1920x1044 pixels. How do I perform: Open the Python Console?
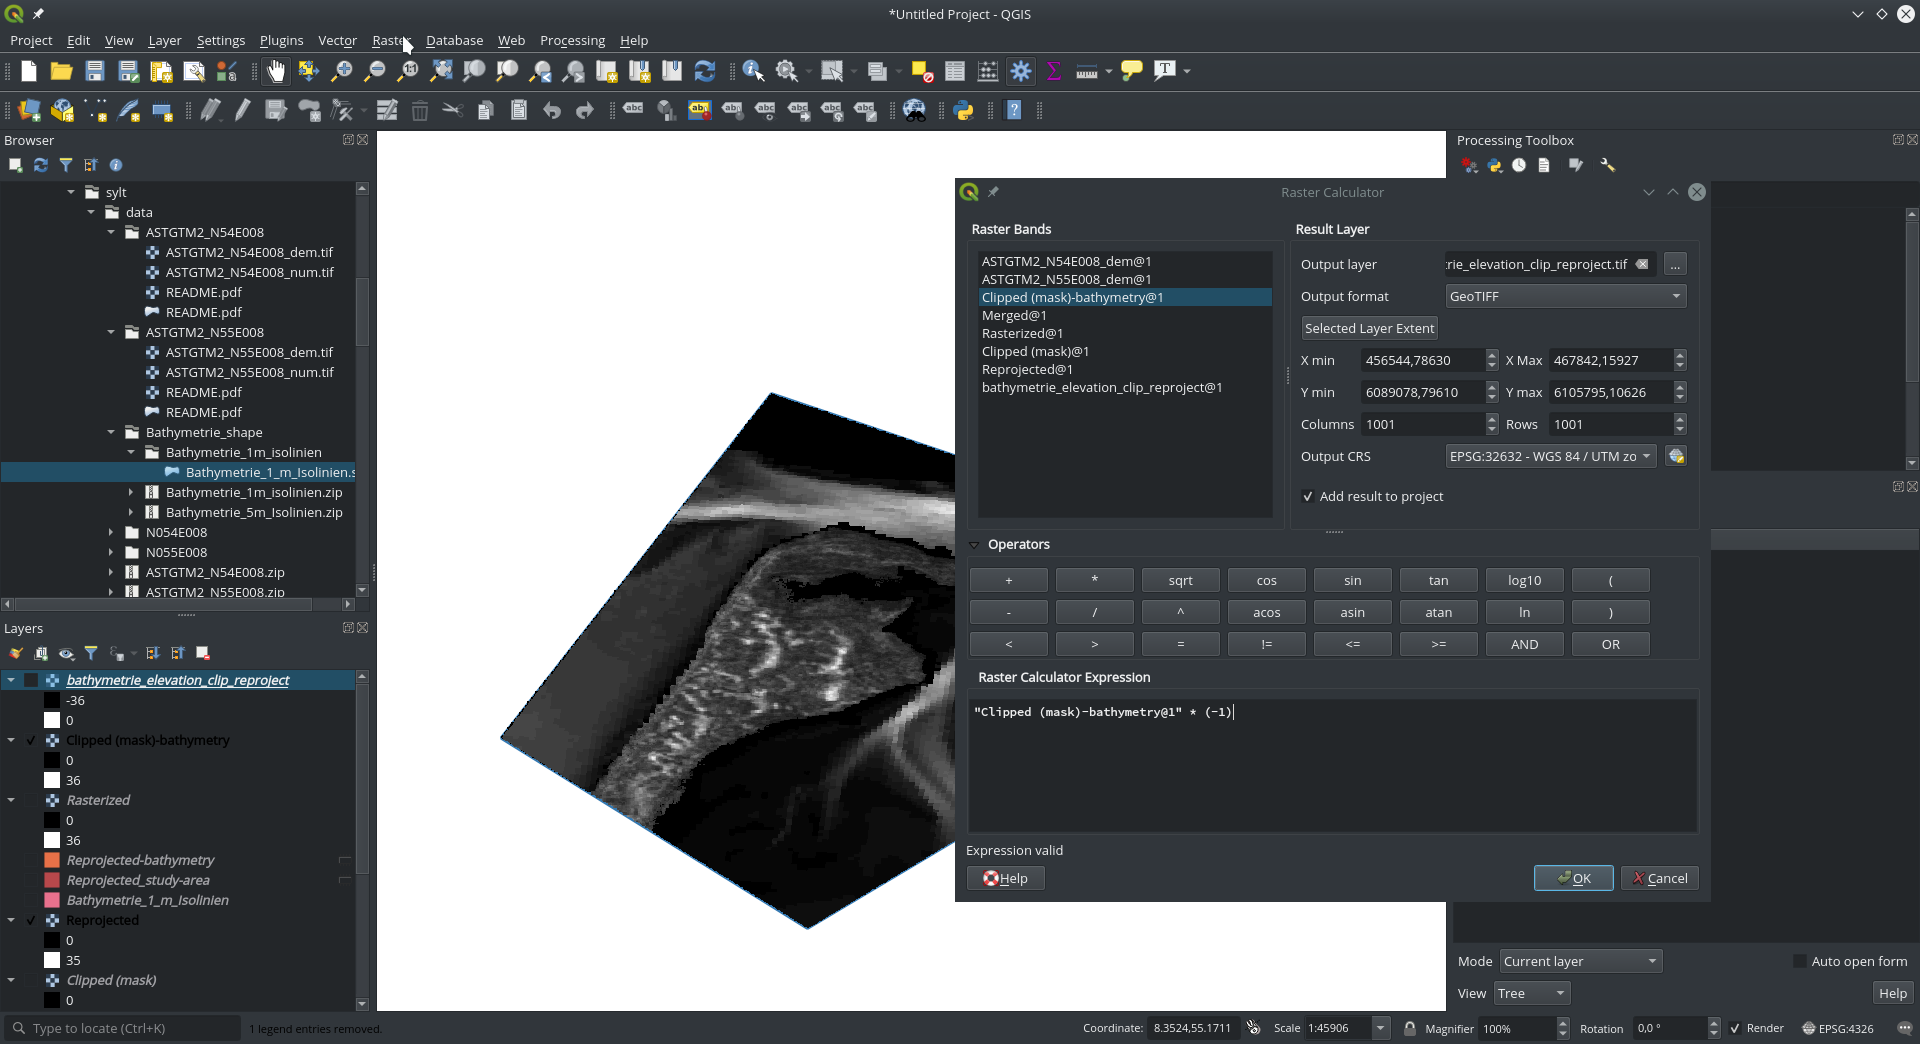(964, 110)
